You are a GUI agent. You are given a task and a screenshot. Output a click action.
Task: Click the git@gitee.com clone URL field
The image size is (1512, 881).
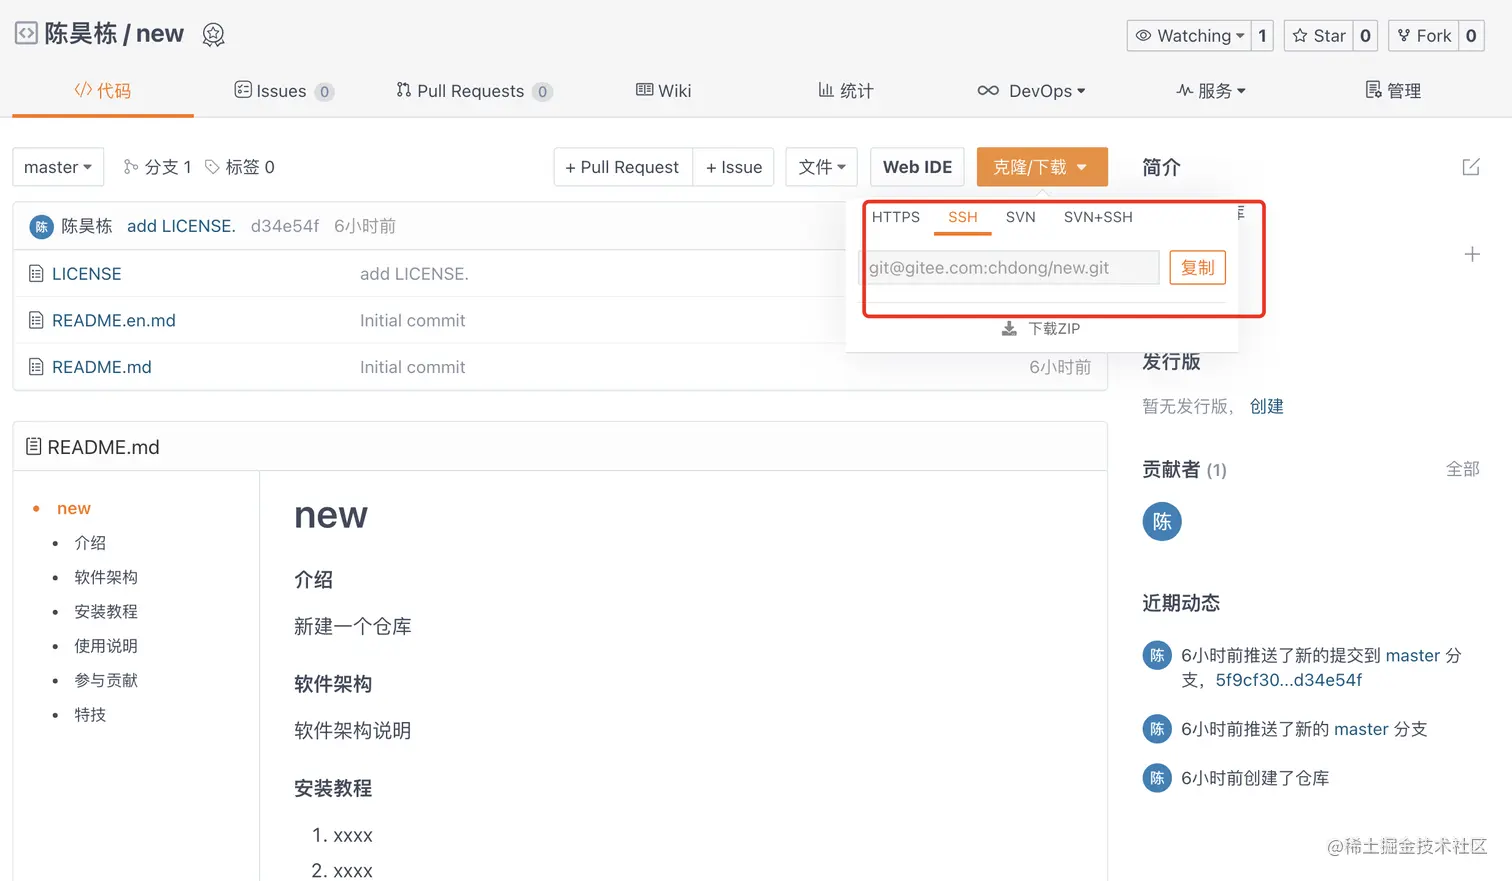(x=1009, y=268)
